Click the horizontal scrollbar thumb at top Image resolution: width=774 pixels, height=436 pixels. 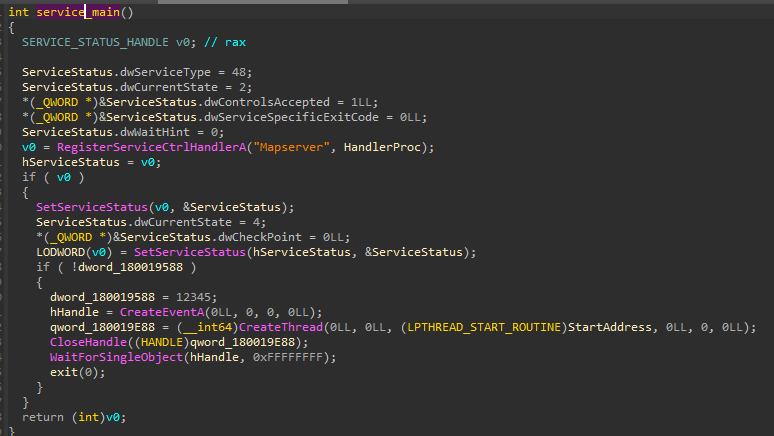pos(253,2)
